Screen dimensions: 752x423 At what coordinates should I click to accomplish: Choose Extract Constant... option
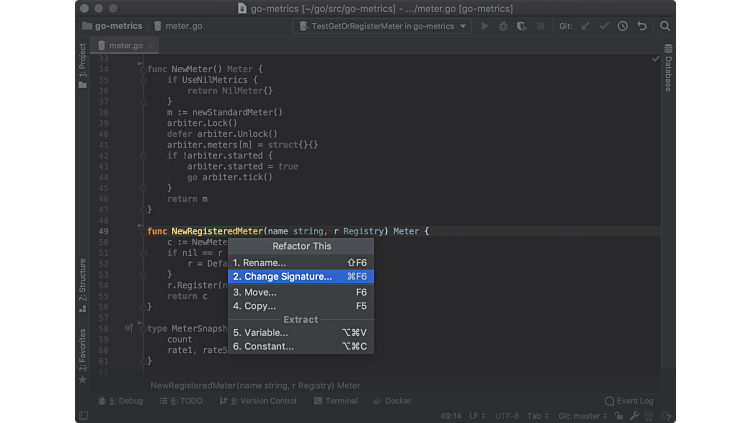coord(301,346)
